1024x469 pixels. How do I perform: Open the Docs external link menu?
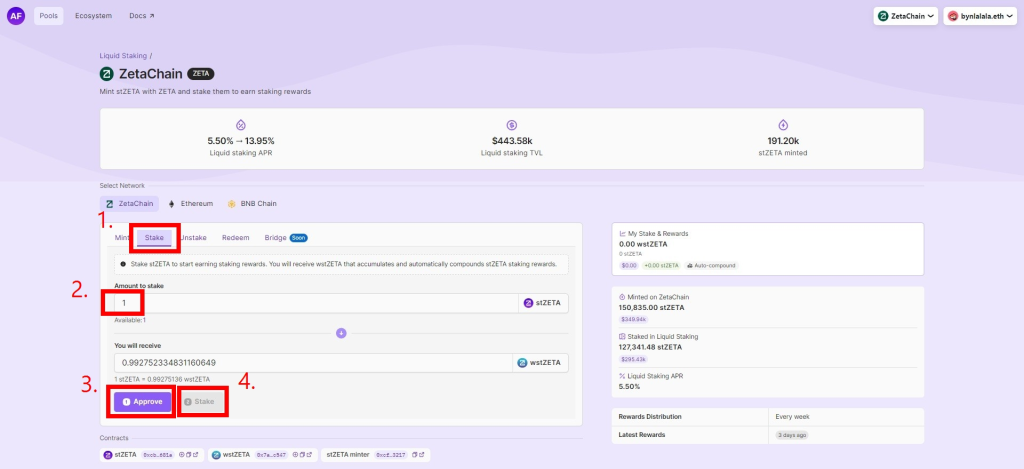point(142,16)
